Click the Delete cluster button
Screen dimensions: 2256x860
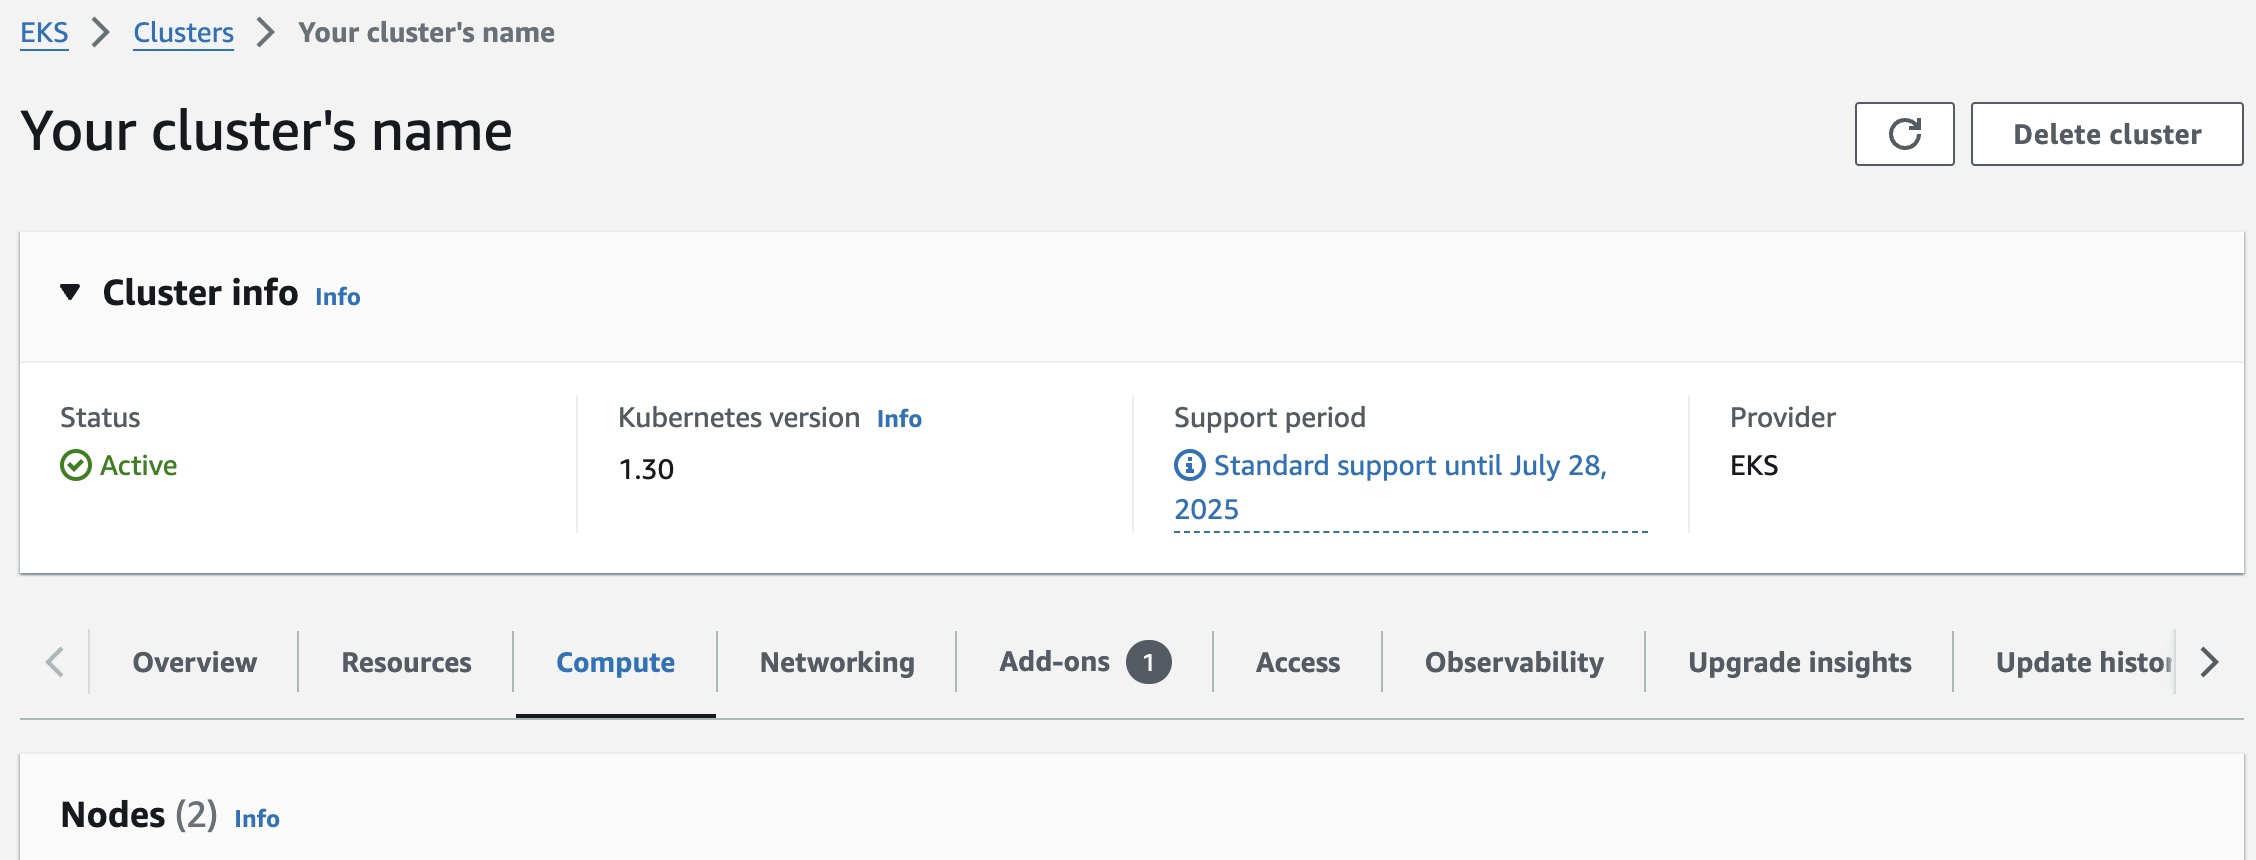pos(2106,133)
